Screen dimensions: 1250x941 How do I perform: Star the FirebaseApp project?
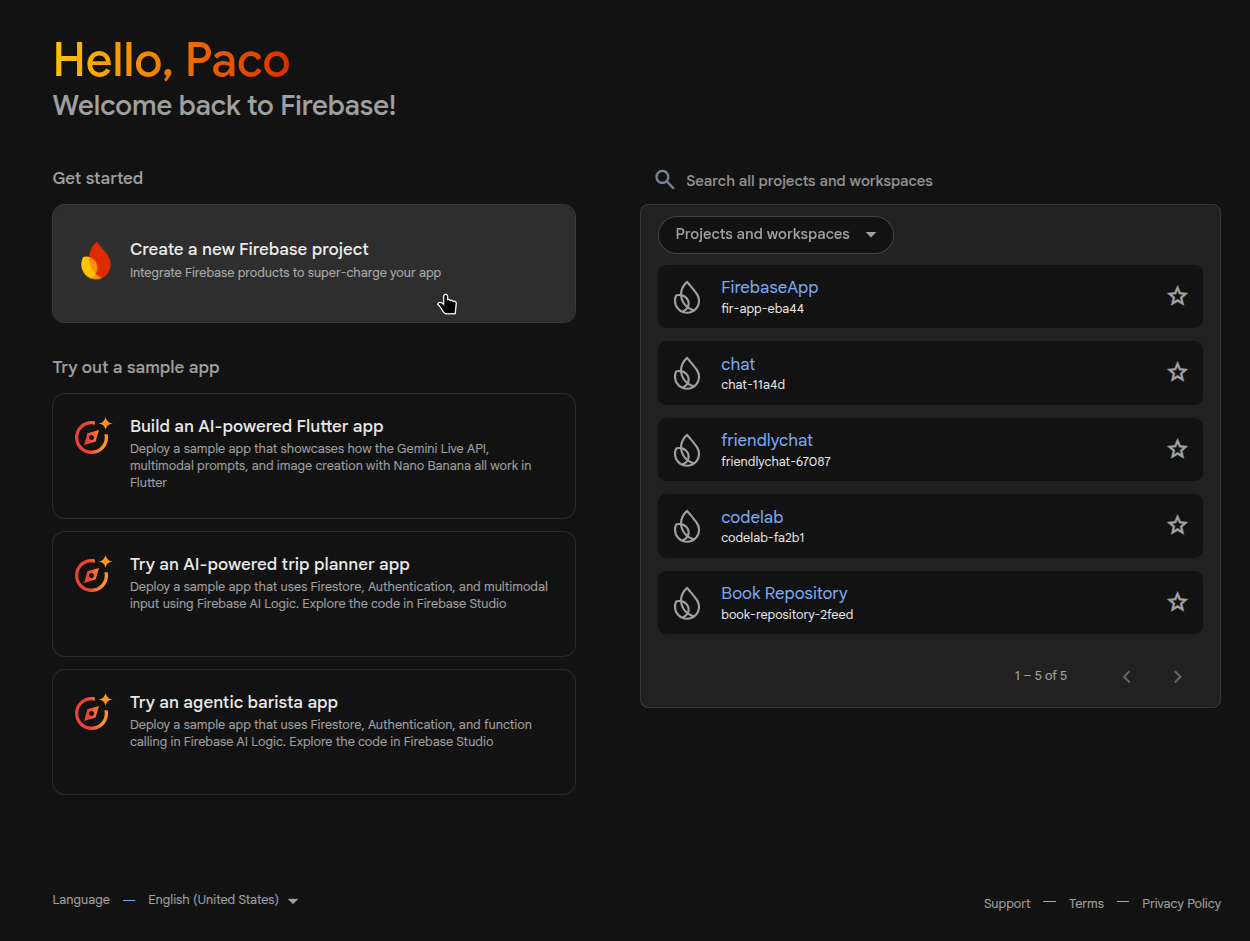click(1177, 296)
